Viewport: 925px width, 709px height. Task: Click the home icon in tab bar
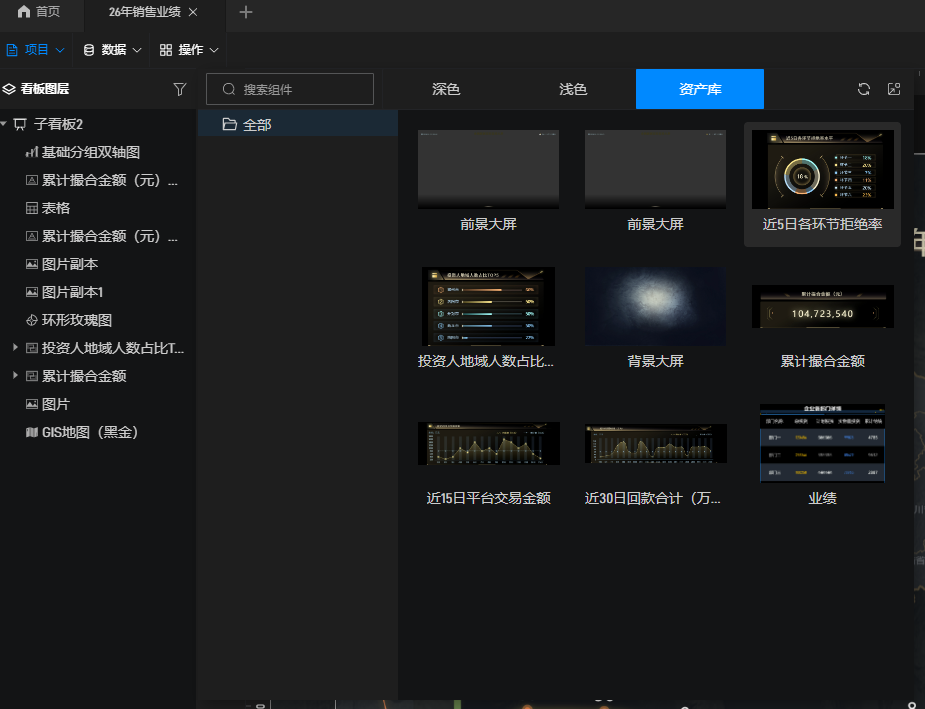click(x=24, y=12)
